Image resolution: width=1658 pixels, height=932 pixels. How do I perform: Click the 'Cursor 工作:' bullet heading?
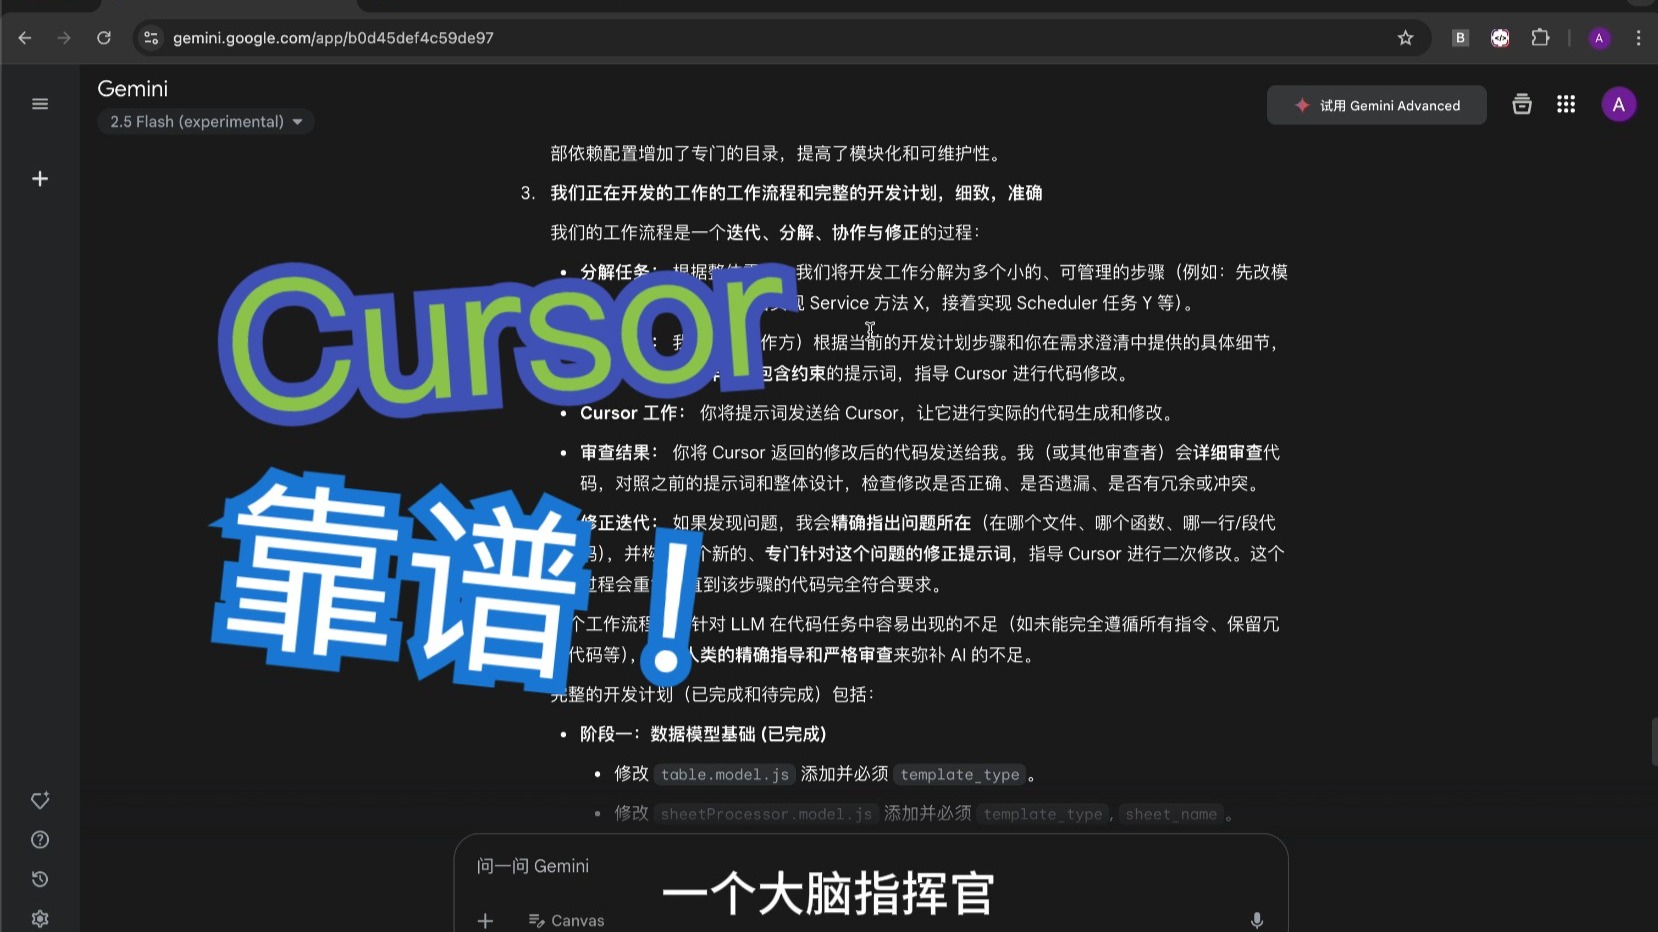[633, 413]
